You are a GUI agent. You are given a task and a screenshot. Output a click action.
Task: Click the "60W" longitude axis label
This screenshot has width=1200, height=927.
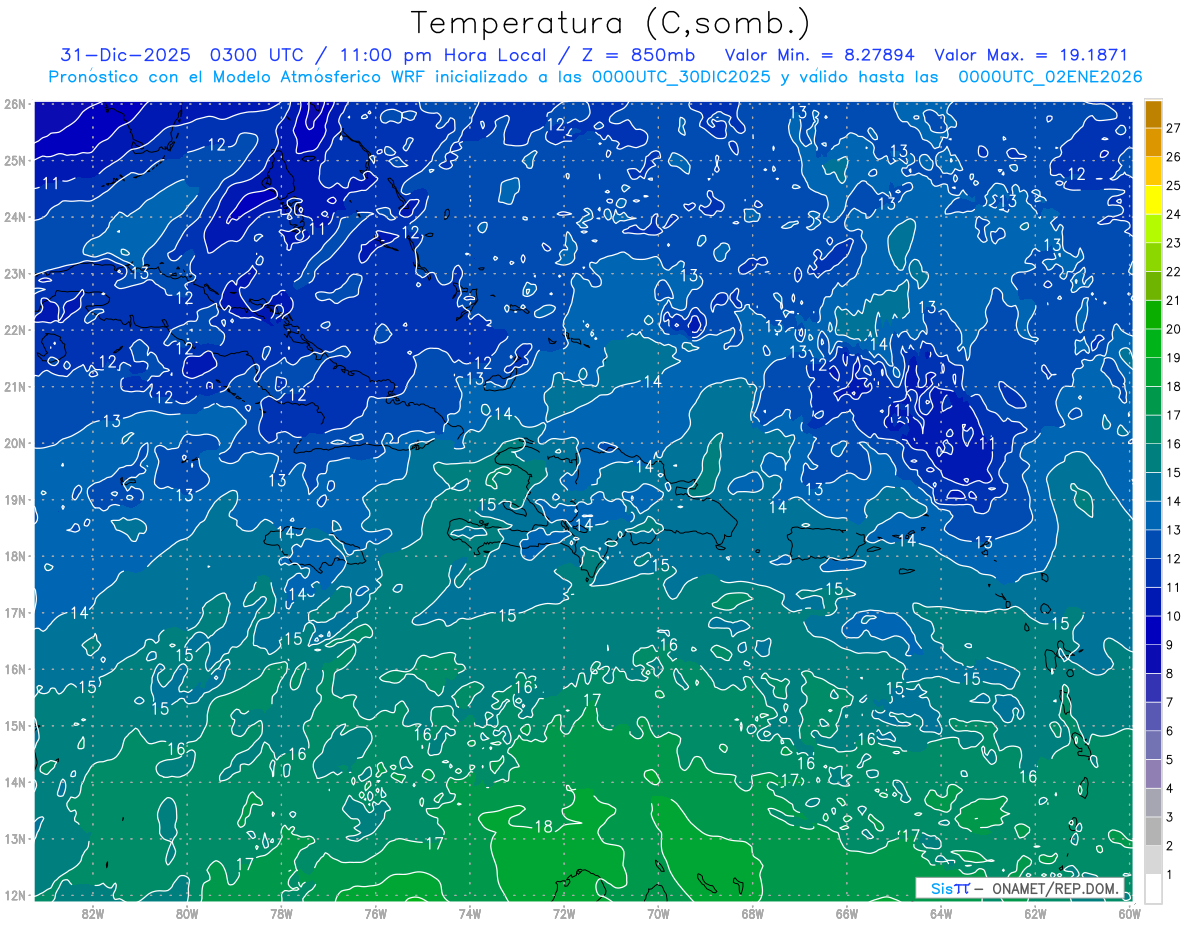tap(1129, 912)
